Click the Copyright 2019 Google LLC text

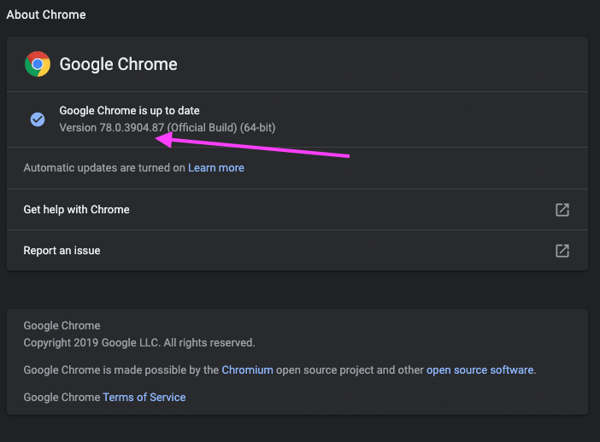click(x=139, y=343)
